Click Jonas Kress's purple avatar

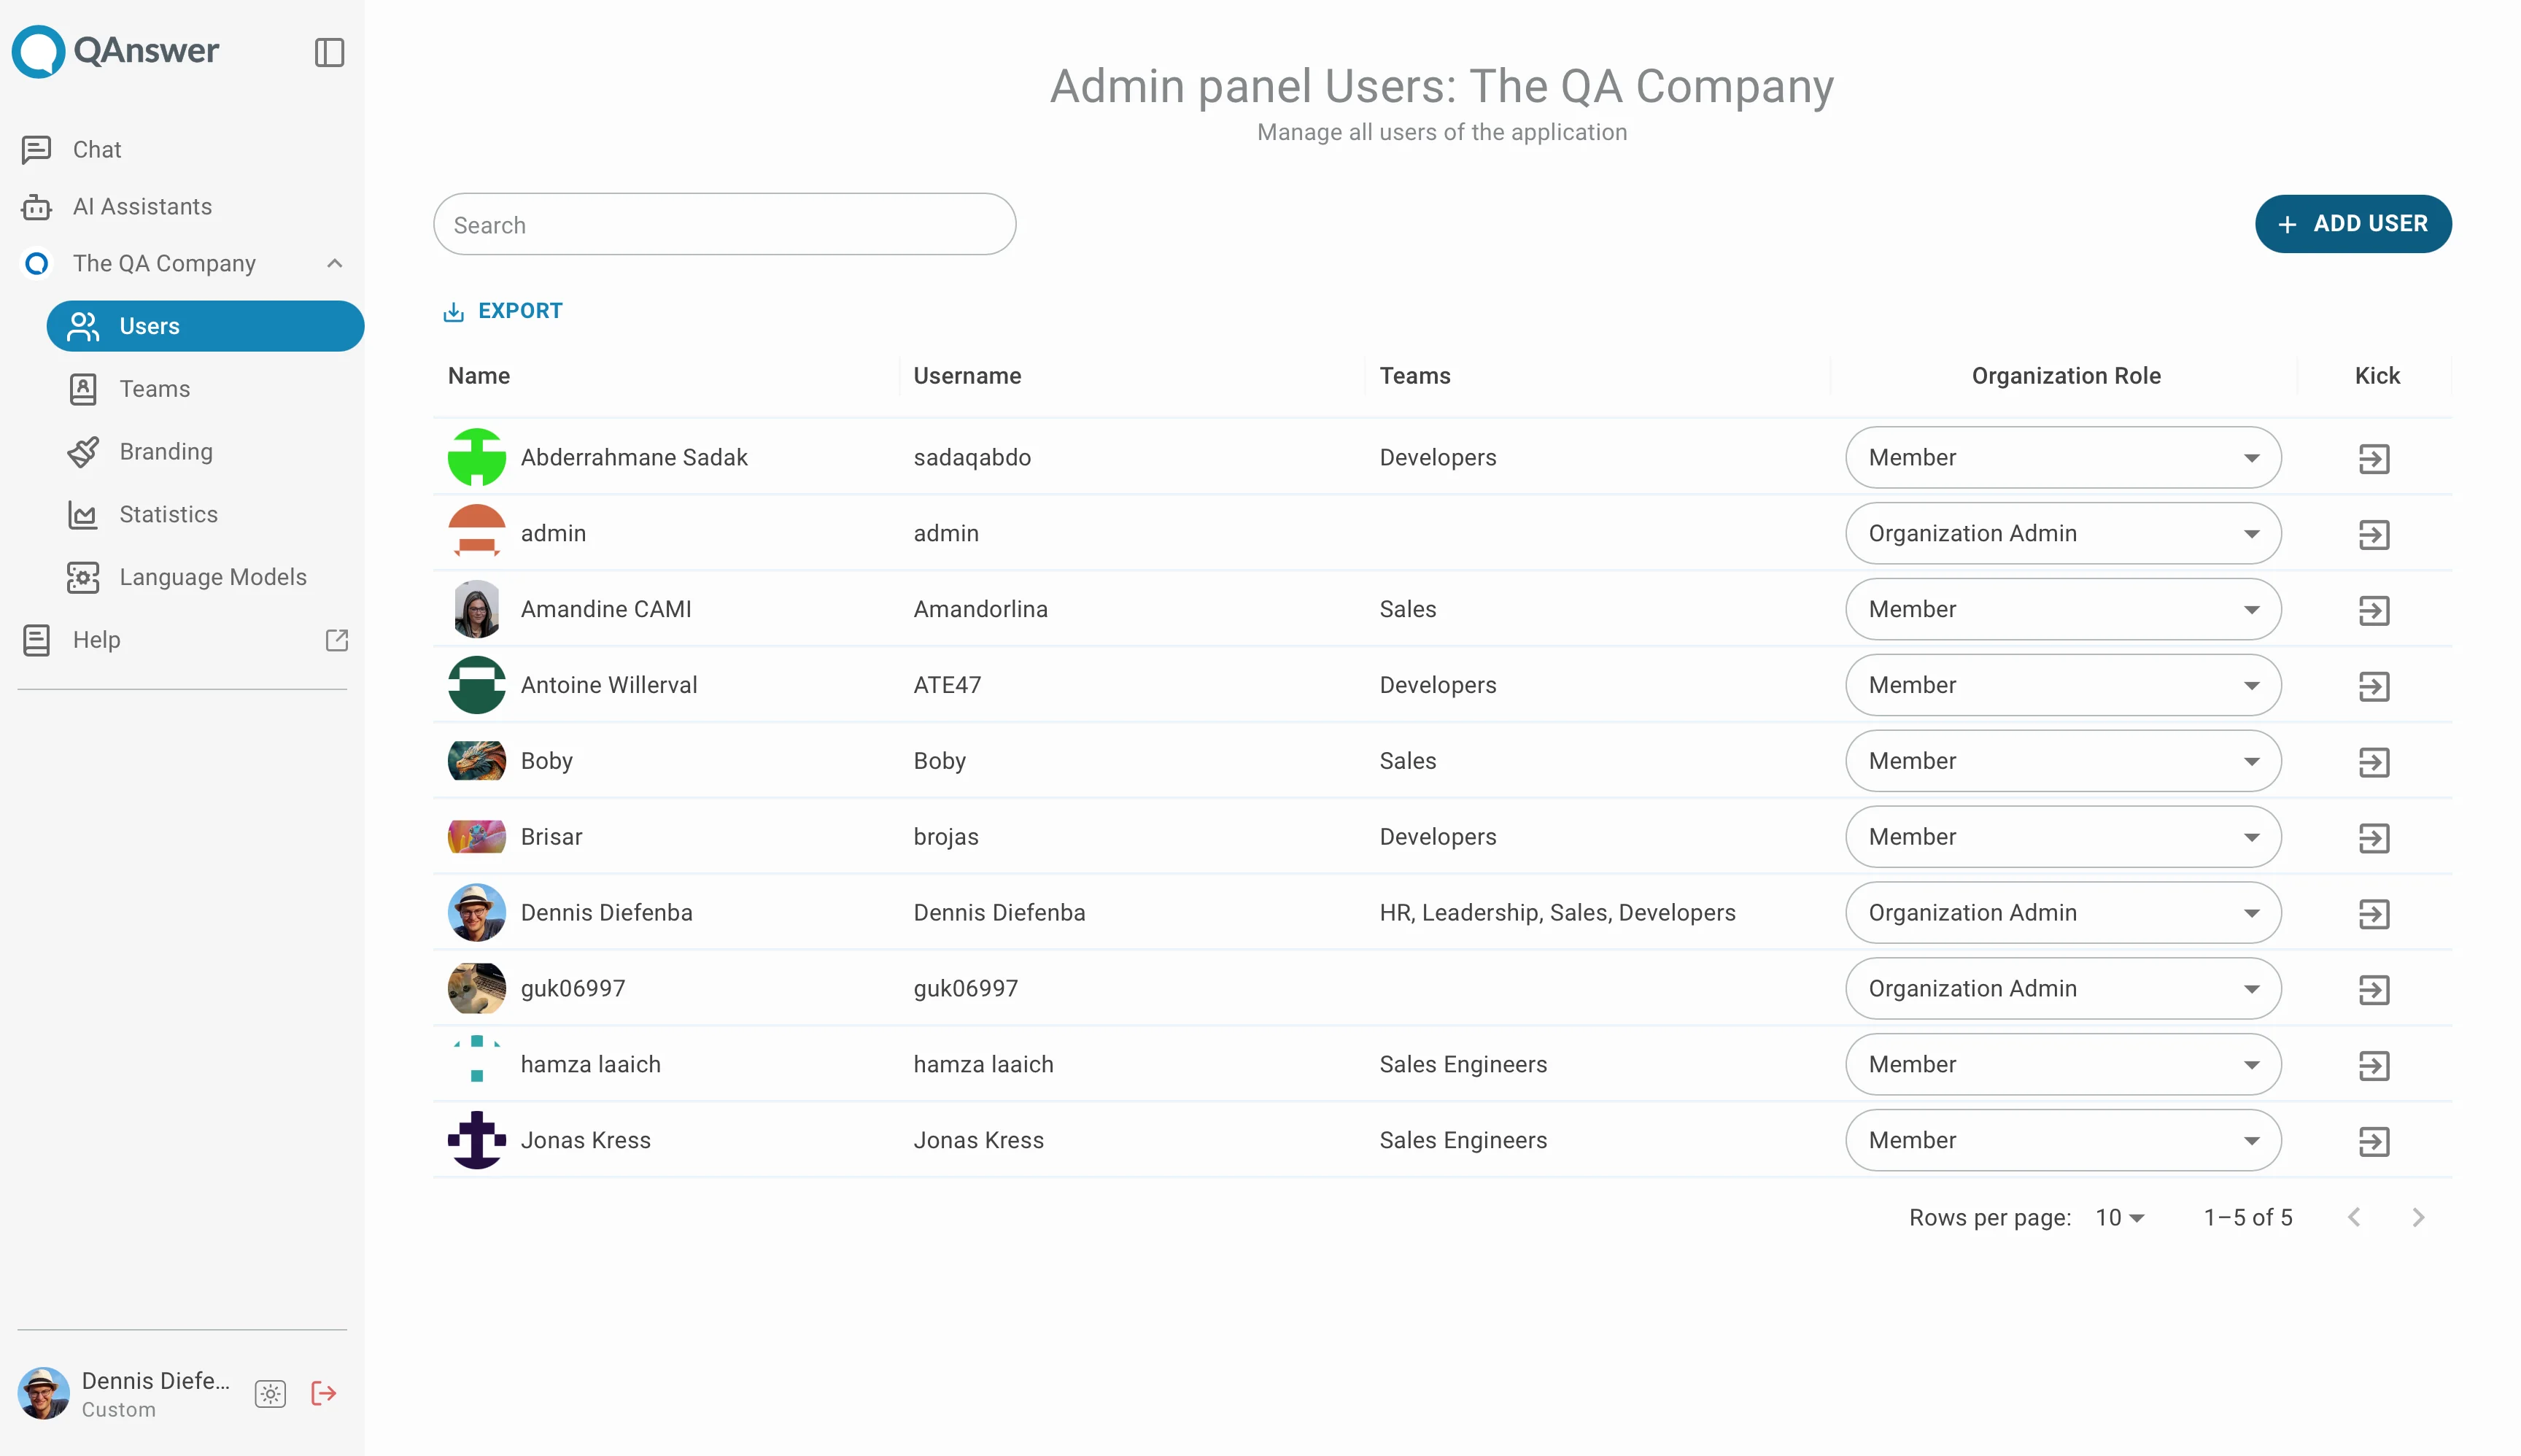[x=476, y=1140]
